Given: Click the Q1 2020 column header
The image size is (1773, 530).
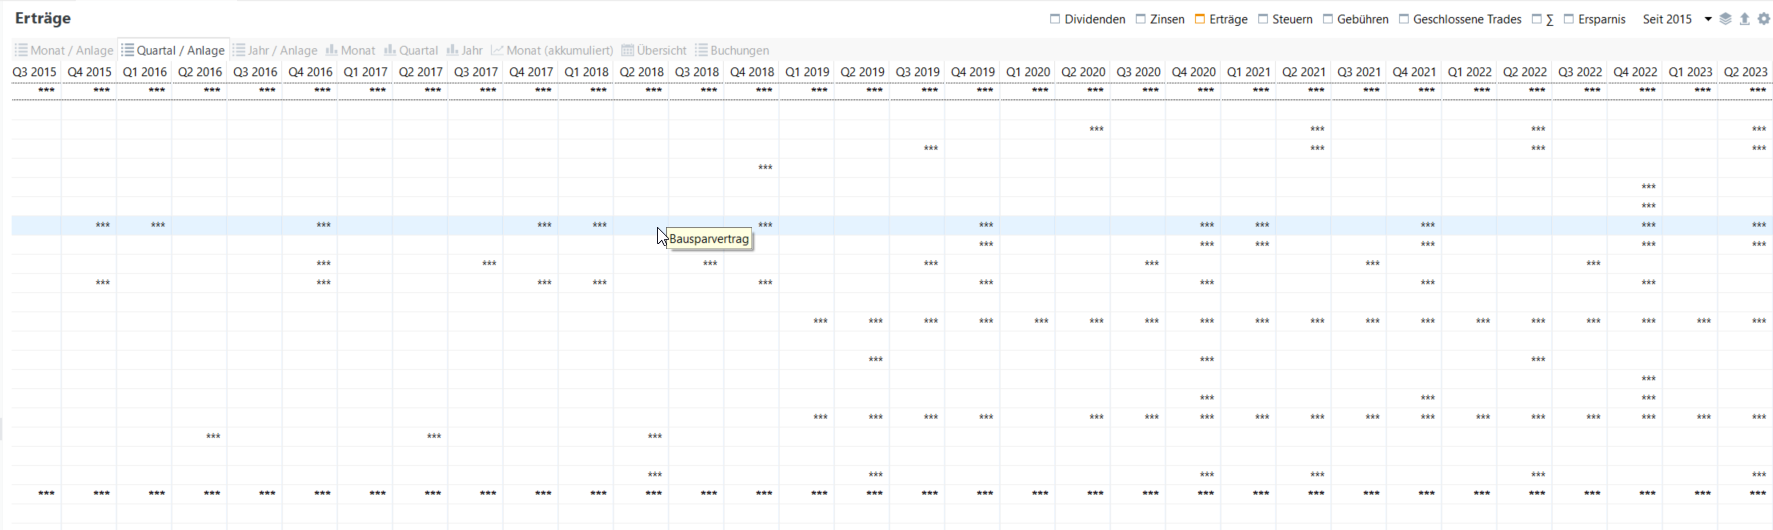Looking at the screenshot, I should tap(1028, 72).
